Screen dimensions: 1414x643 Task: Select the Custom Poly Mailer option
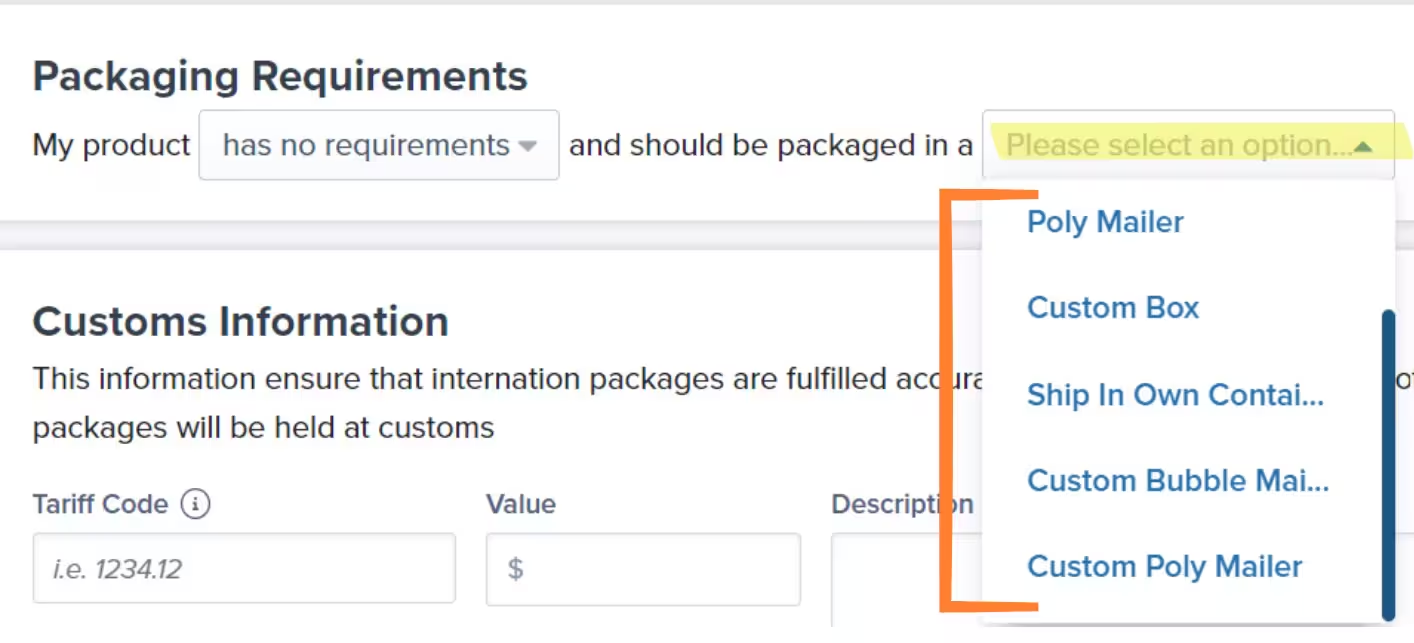point(1164,566)
